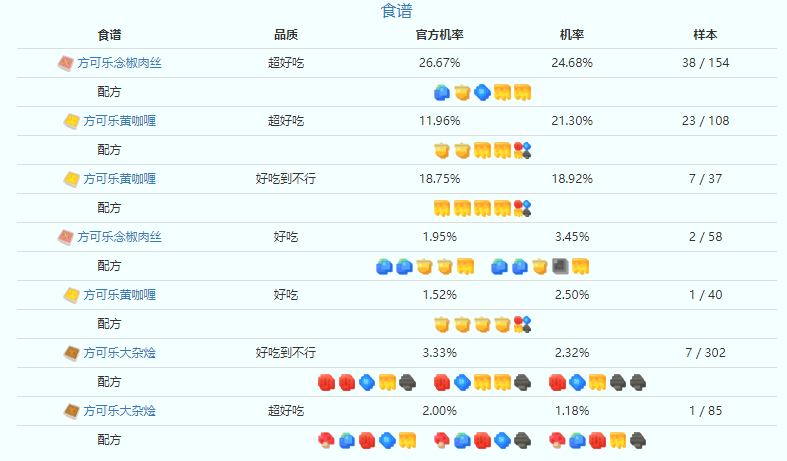Click mixed red-blue-black ingredient icon in the 11.96% recipe
Screen dimensions: 787x461
pos(522,151)
